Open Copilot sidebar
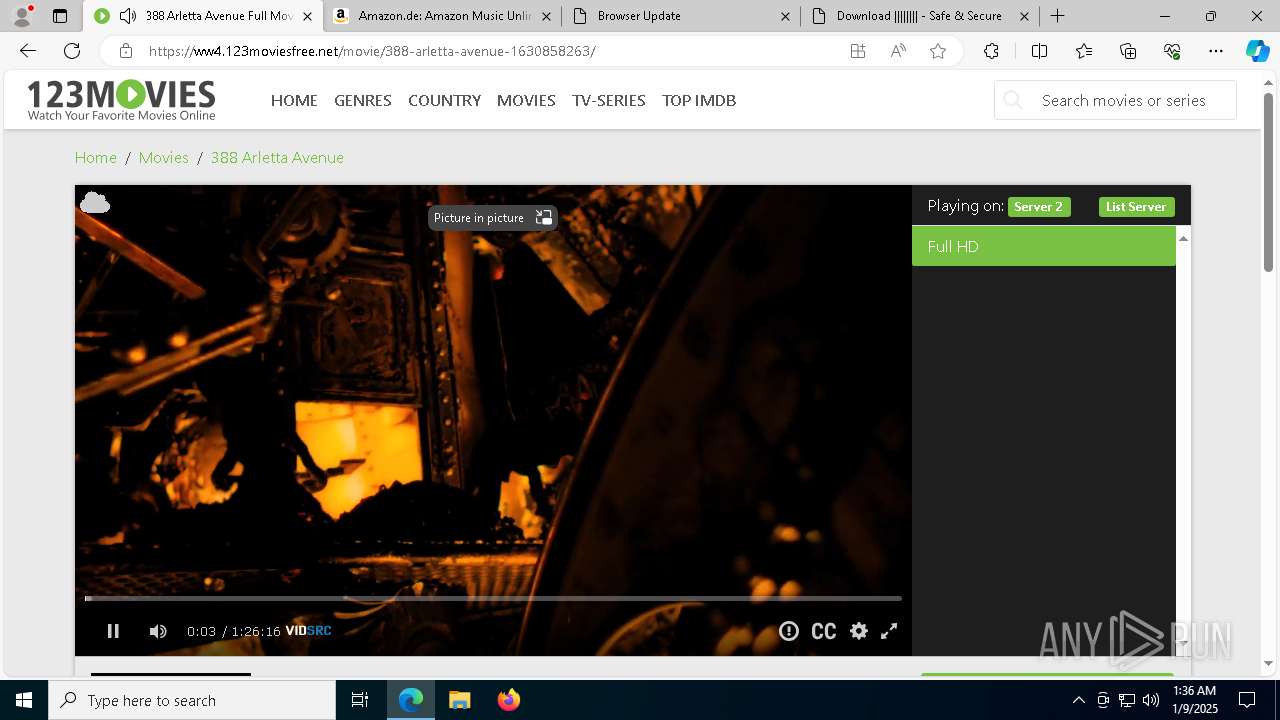1280x720 pixels. (x=1257, y=51)
